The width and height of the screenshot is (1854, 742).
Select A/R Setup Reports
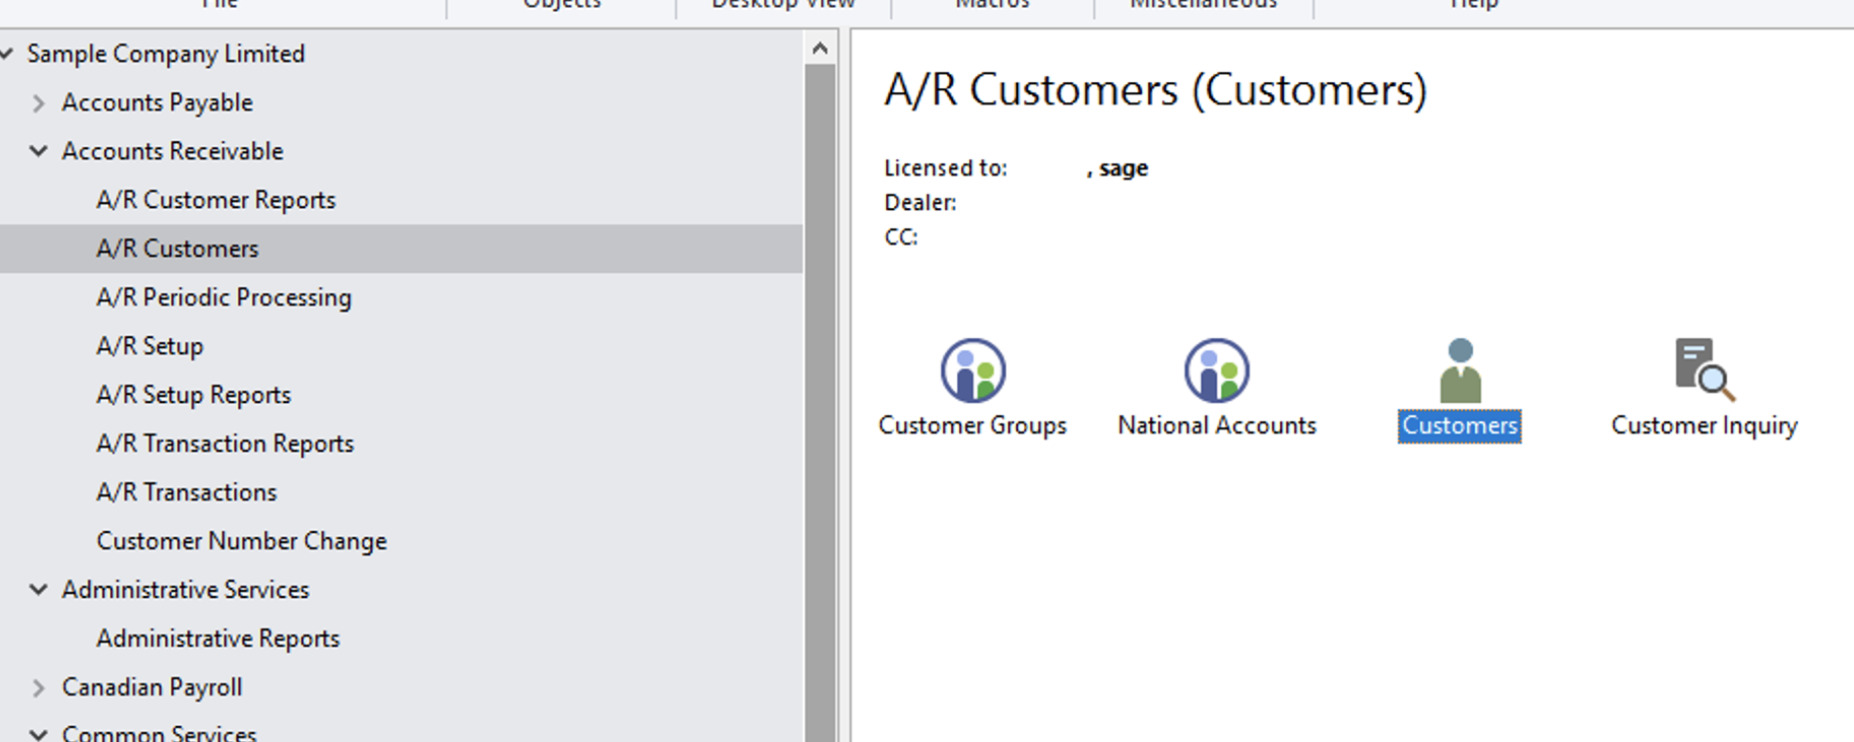[194, 395]
